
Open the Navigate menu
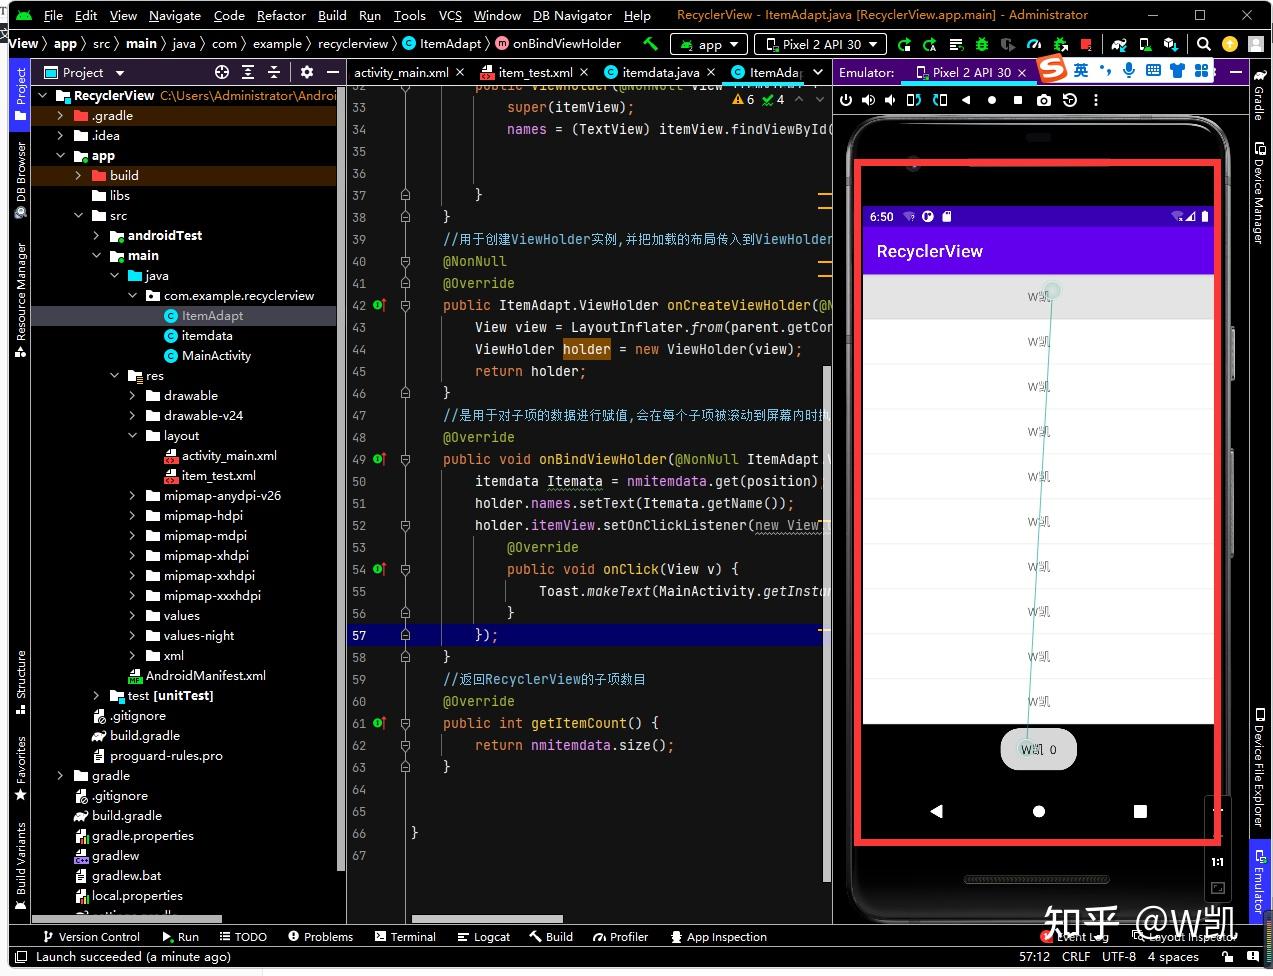(175, 15)
